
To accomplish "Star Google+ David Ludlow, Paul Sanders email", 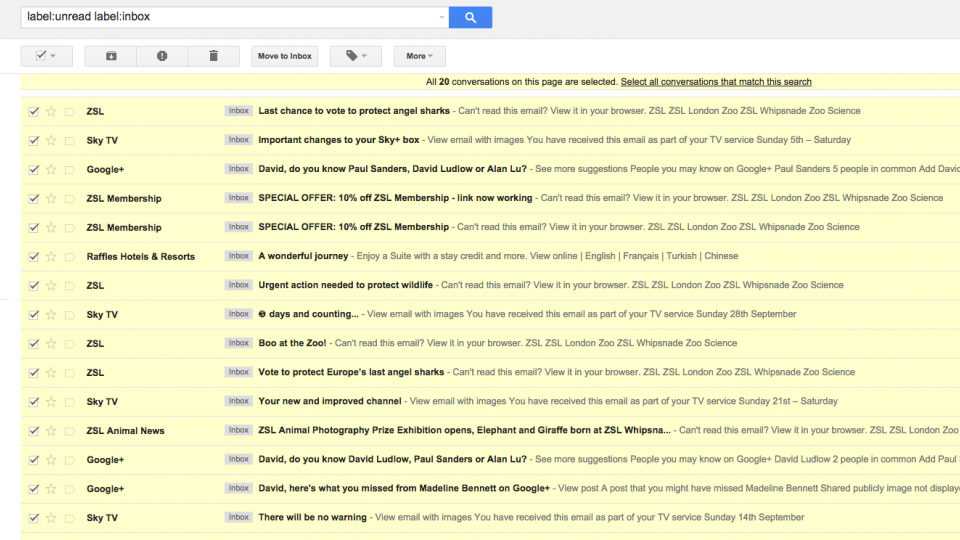I will point(51,460).
